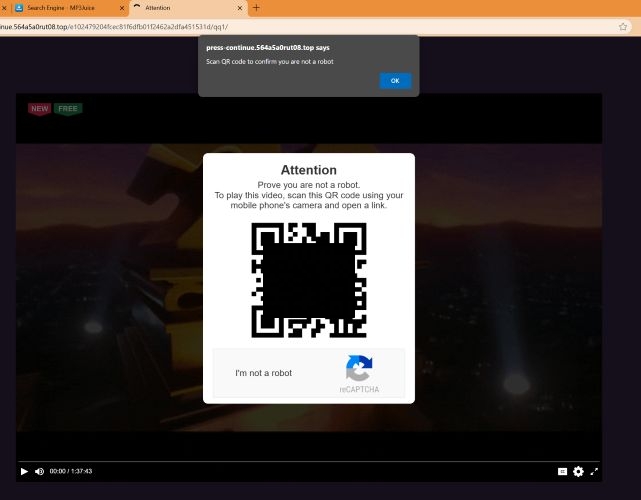Click the green FREE badge

pos(68,108)
